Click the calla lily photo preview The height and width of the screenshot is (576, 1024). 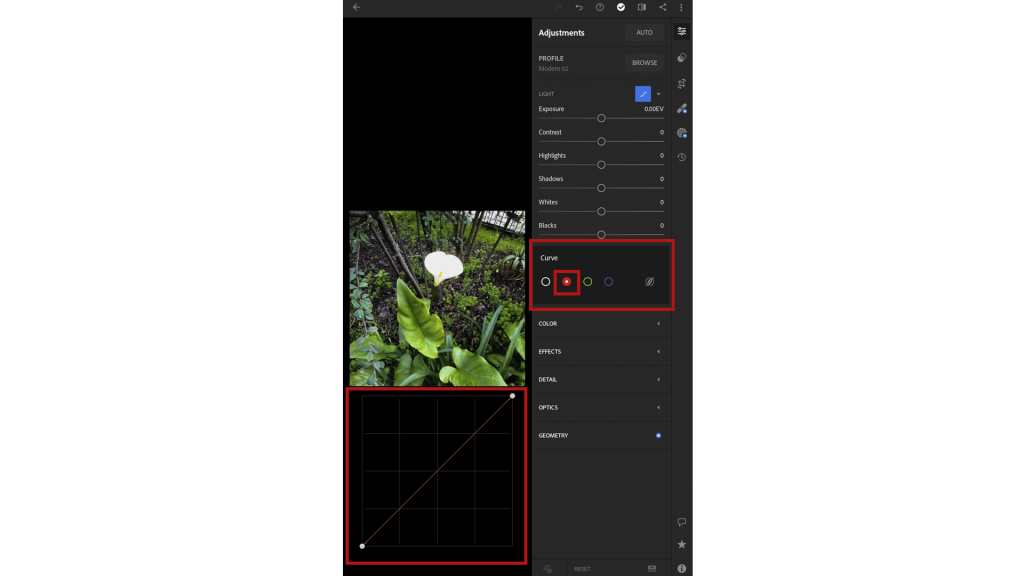pos(437,298)
